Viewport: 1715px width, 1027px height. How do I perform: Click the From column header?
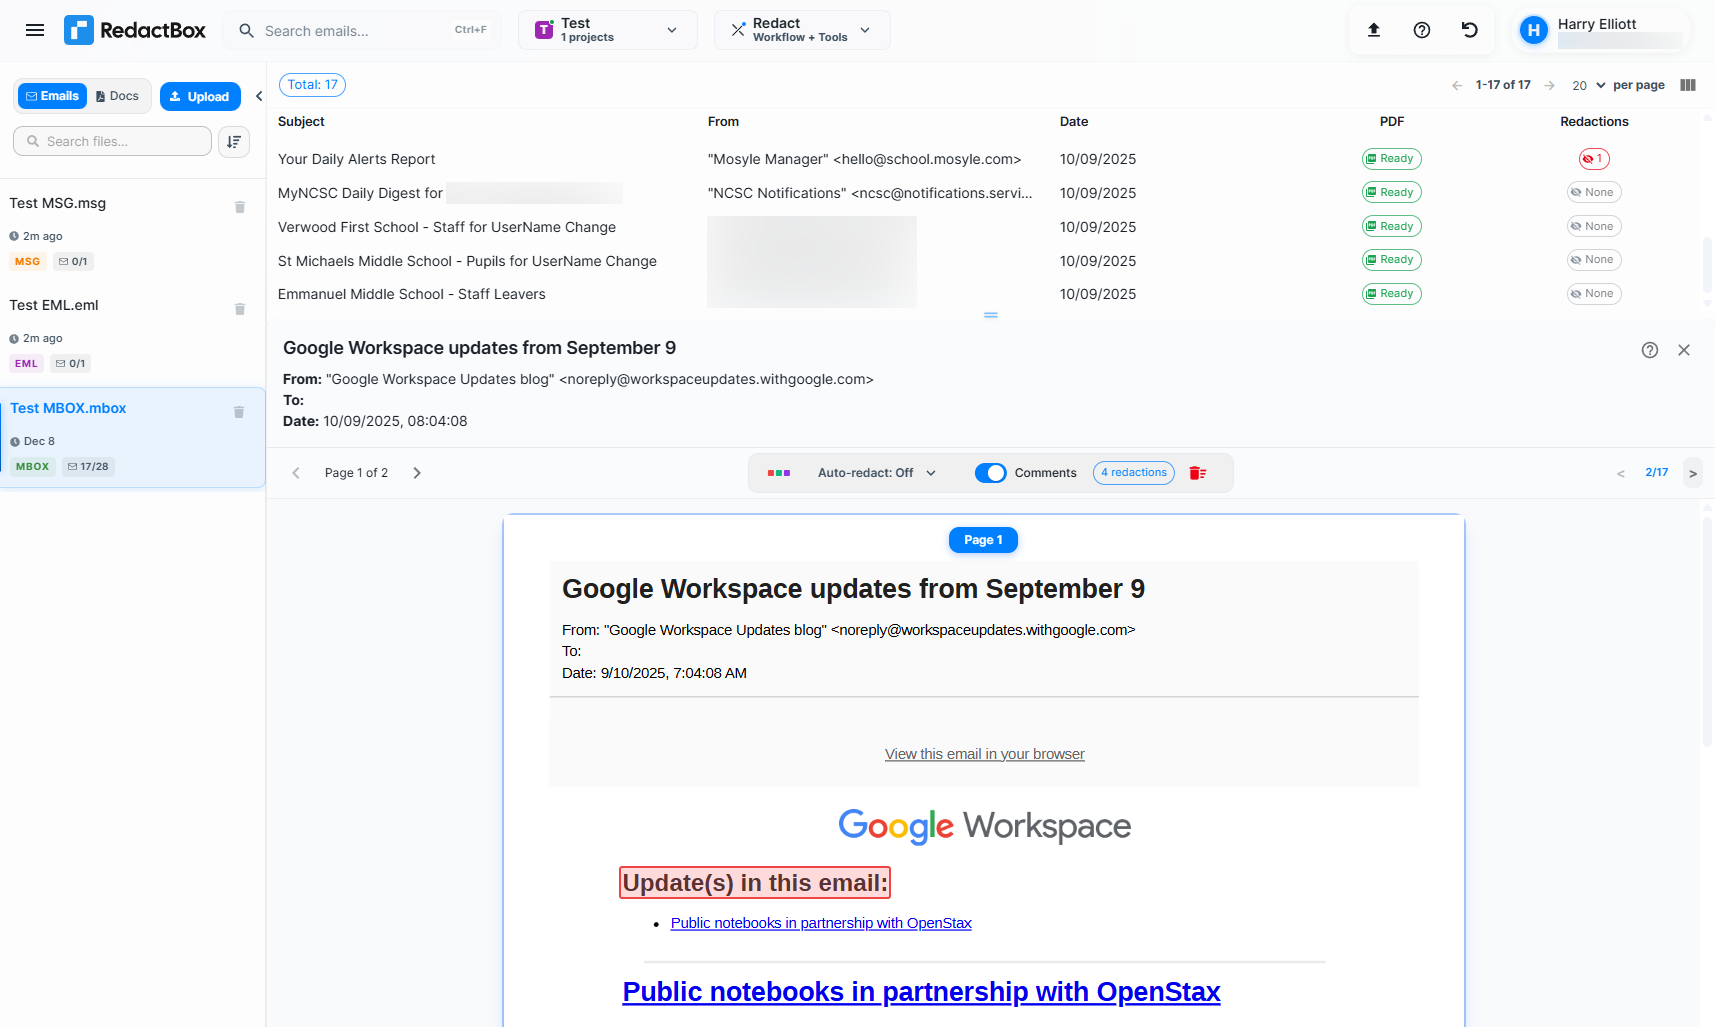[x=723, y=122]
